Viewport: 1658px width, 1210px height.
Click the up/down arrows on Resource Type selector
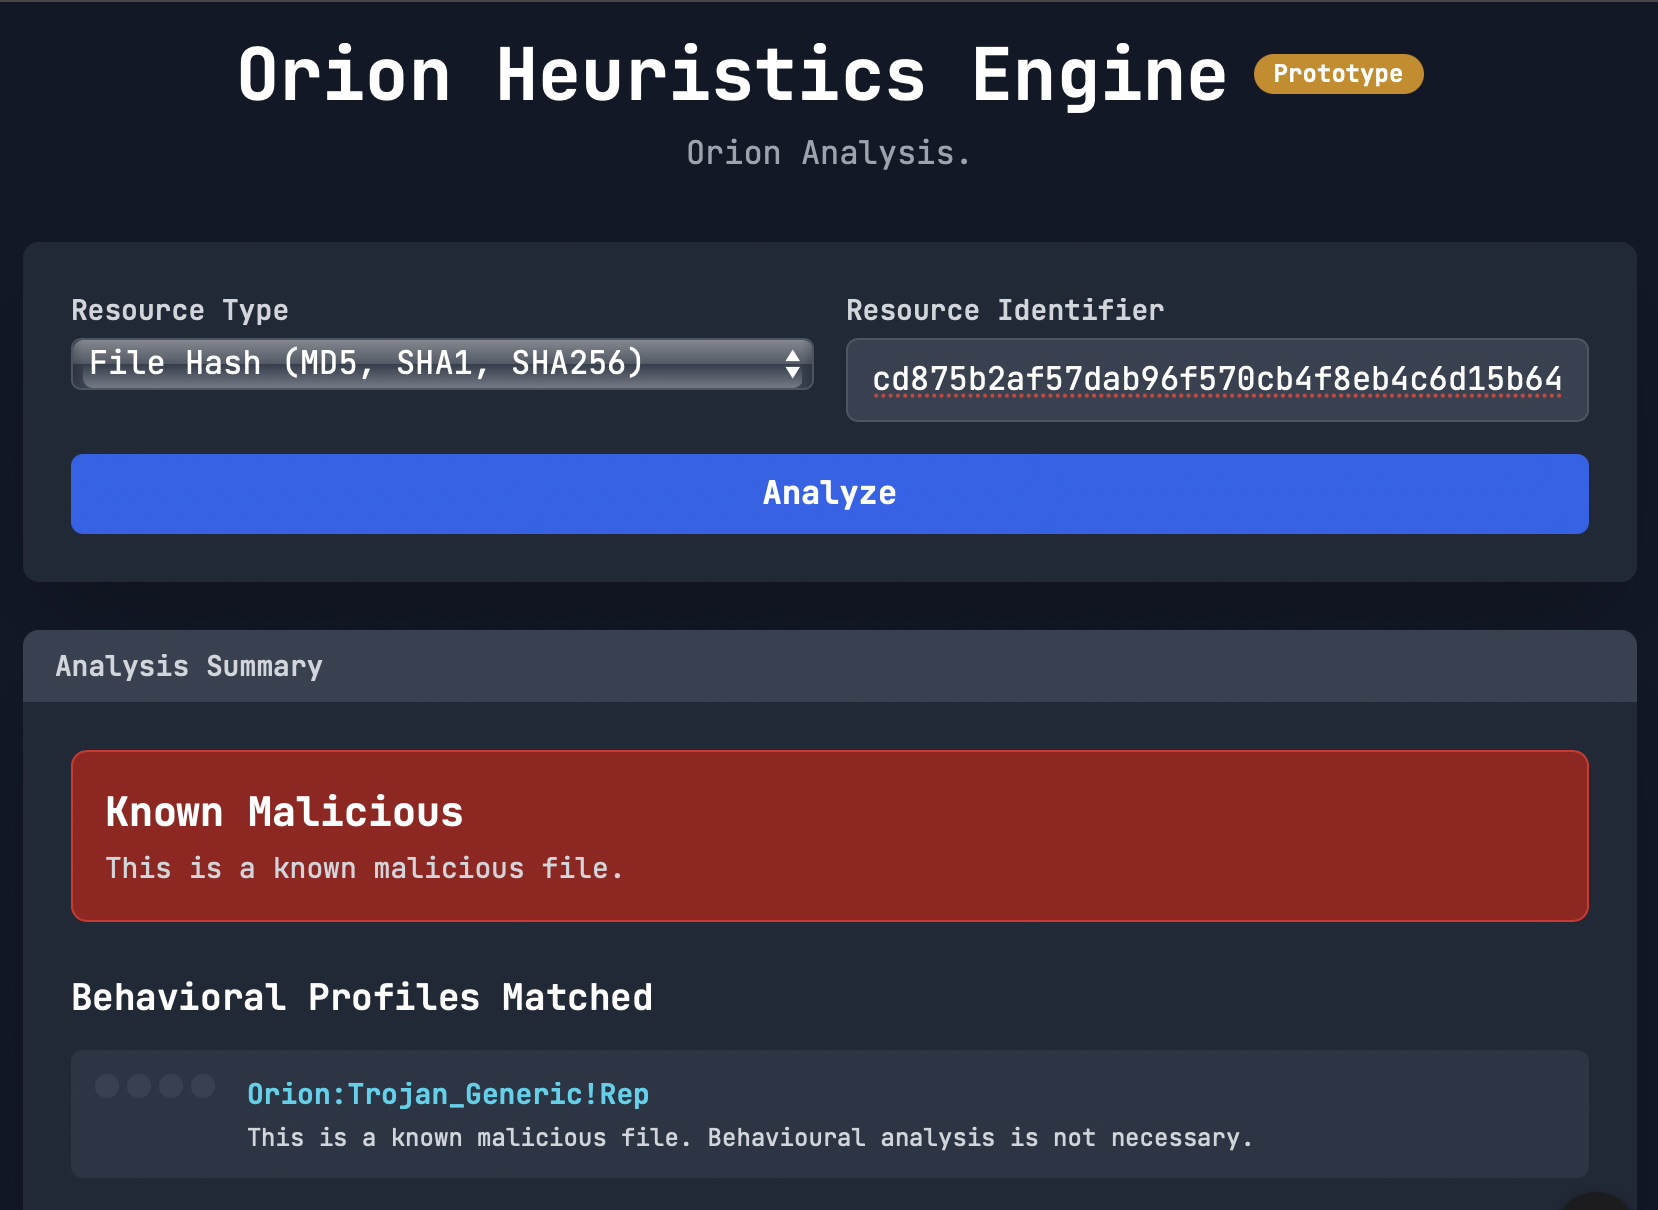792,364
